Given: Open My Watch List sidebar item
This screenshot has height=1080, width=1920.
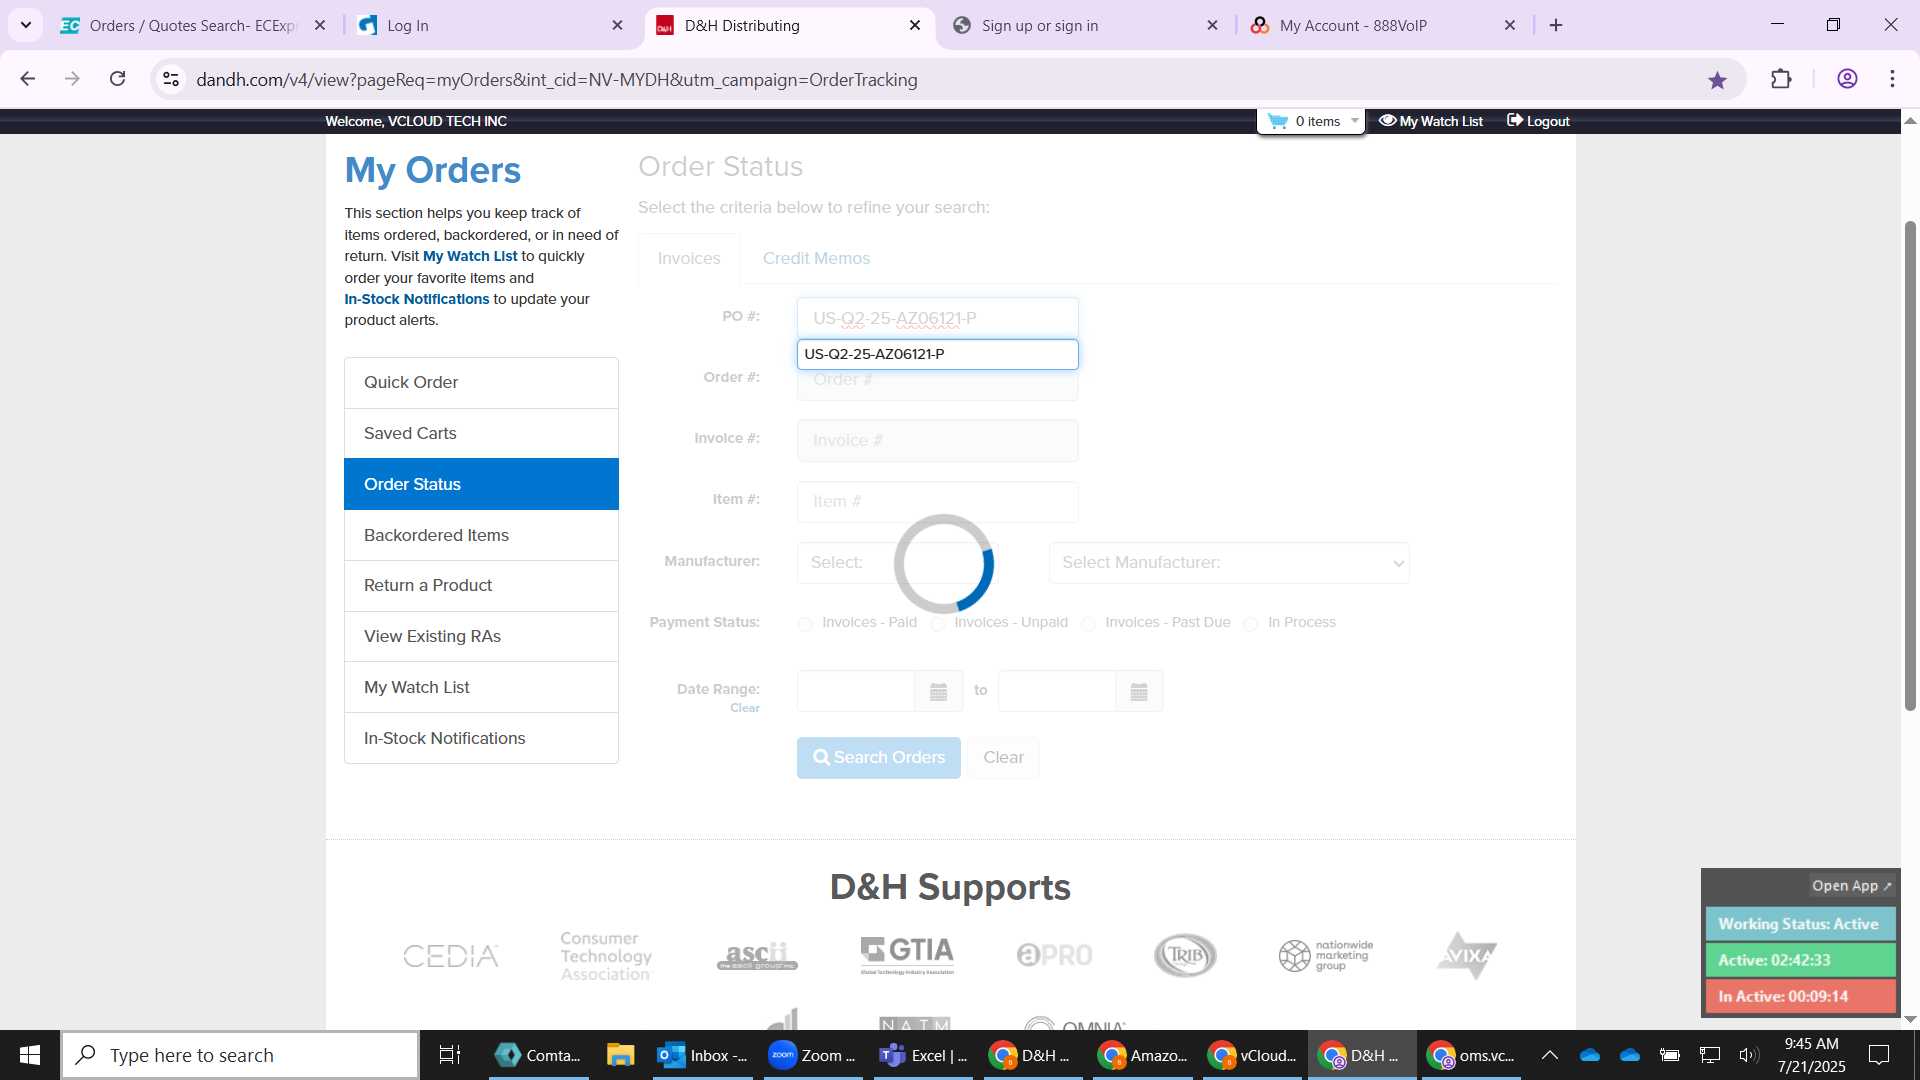Looking at the screenshot, I should [x=481, y=687].
